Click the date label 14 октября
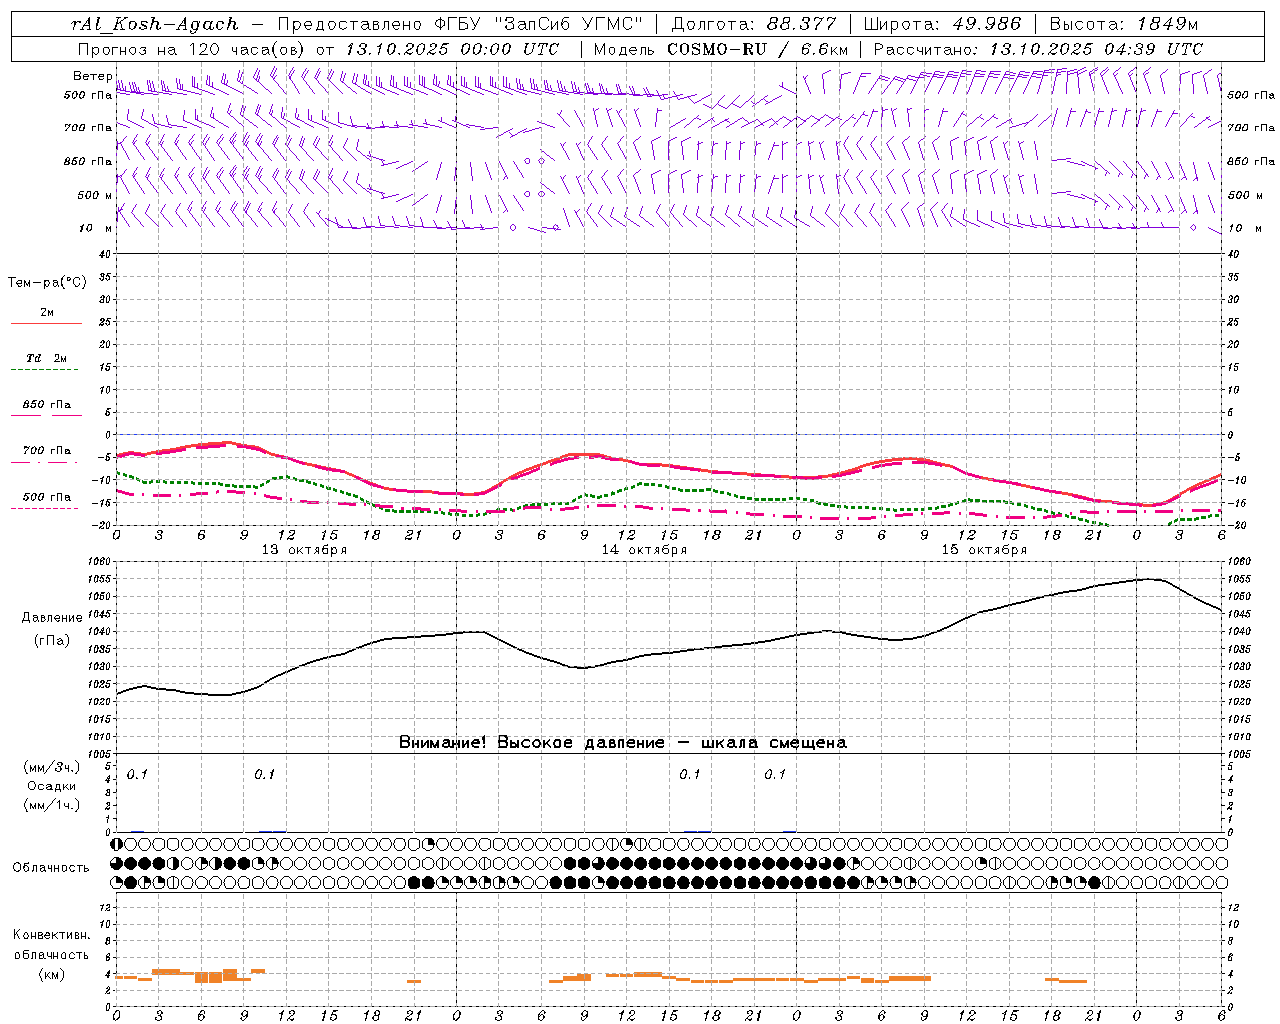This screenshot has height=1024, width=1280. 644,550
